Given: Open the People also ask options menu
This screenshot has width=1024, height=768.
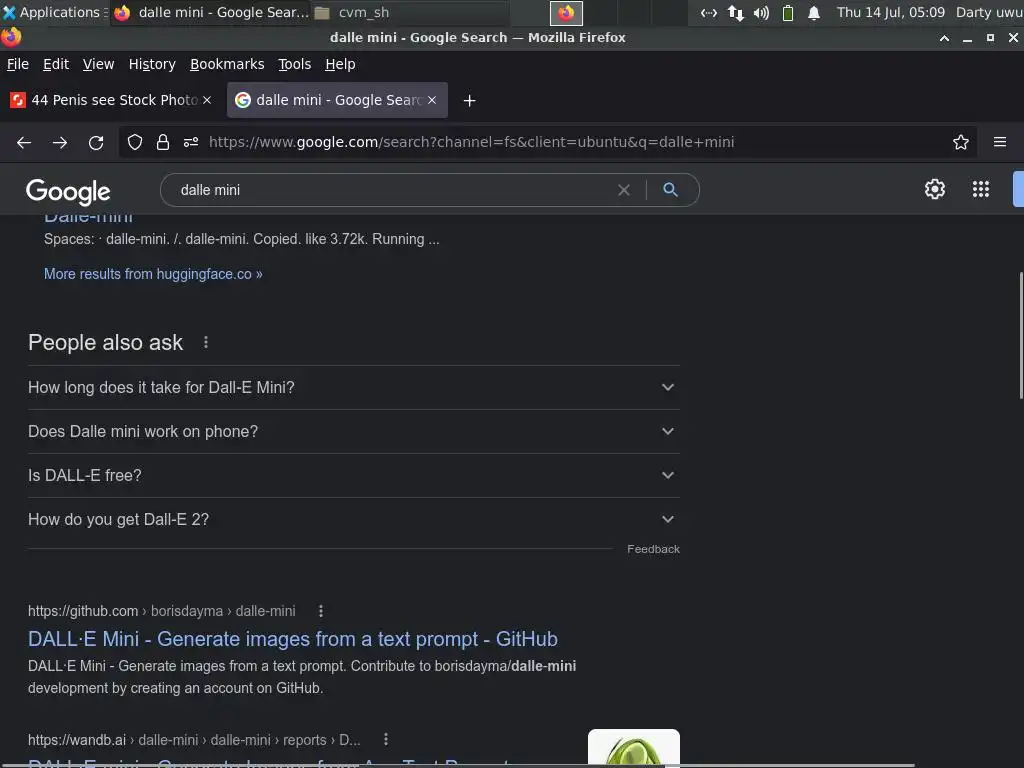Looking at the screenshot, I should click(x=206, y=342).
